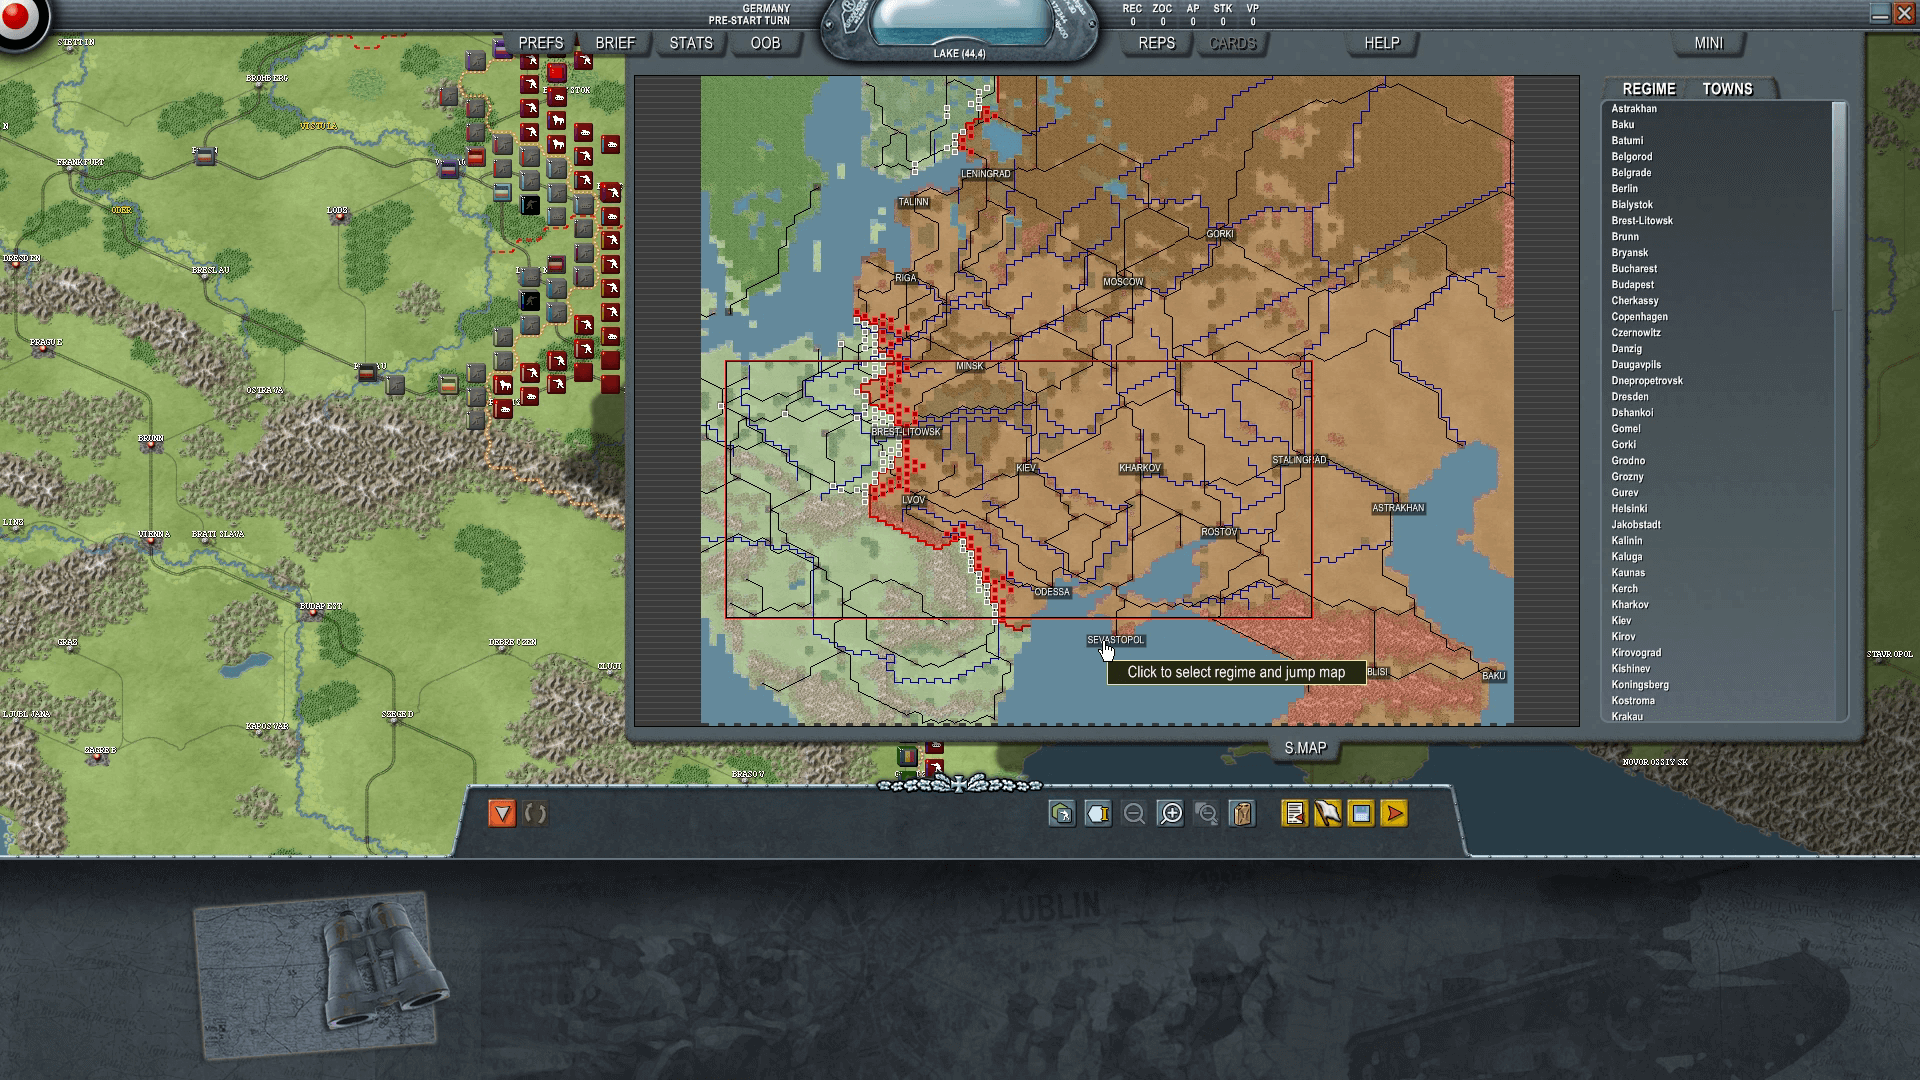Open the yellow report document icon
Image resolution: width=1920 pixels, height=1080 pixels.
(x=1294, y=814)
